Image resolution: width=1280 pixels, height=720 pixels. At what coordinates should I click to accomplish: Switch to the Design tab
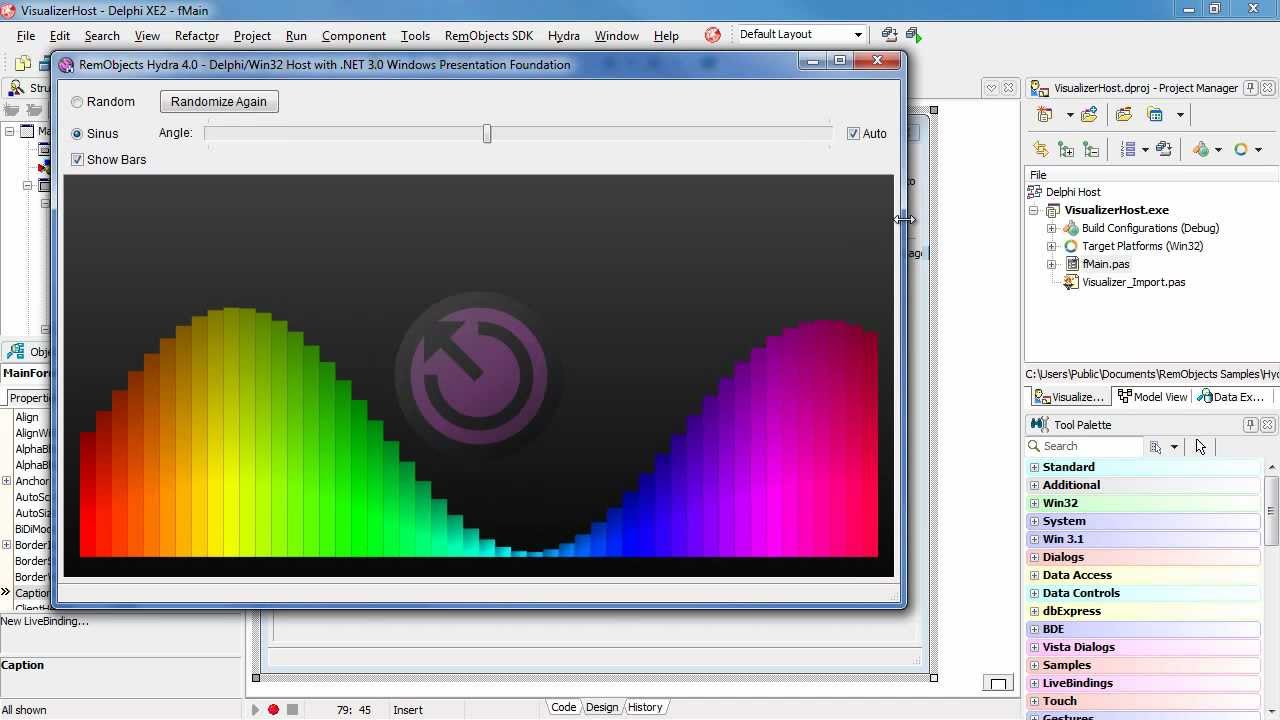coord(602,707)
